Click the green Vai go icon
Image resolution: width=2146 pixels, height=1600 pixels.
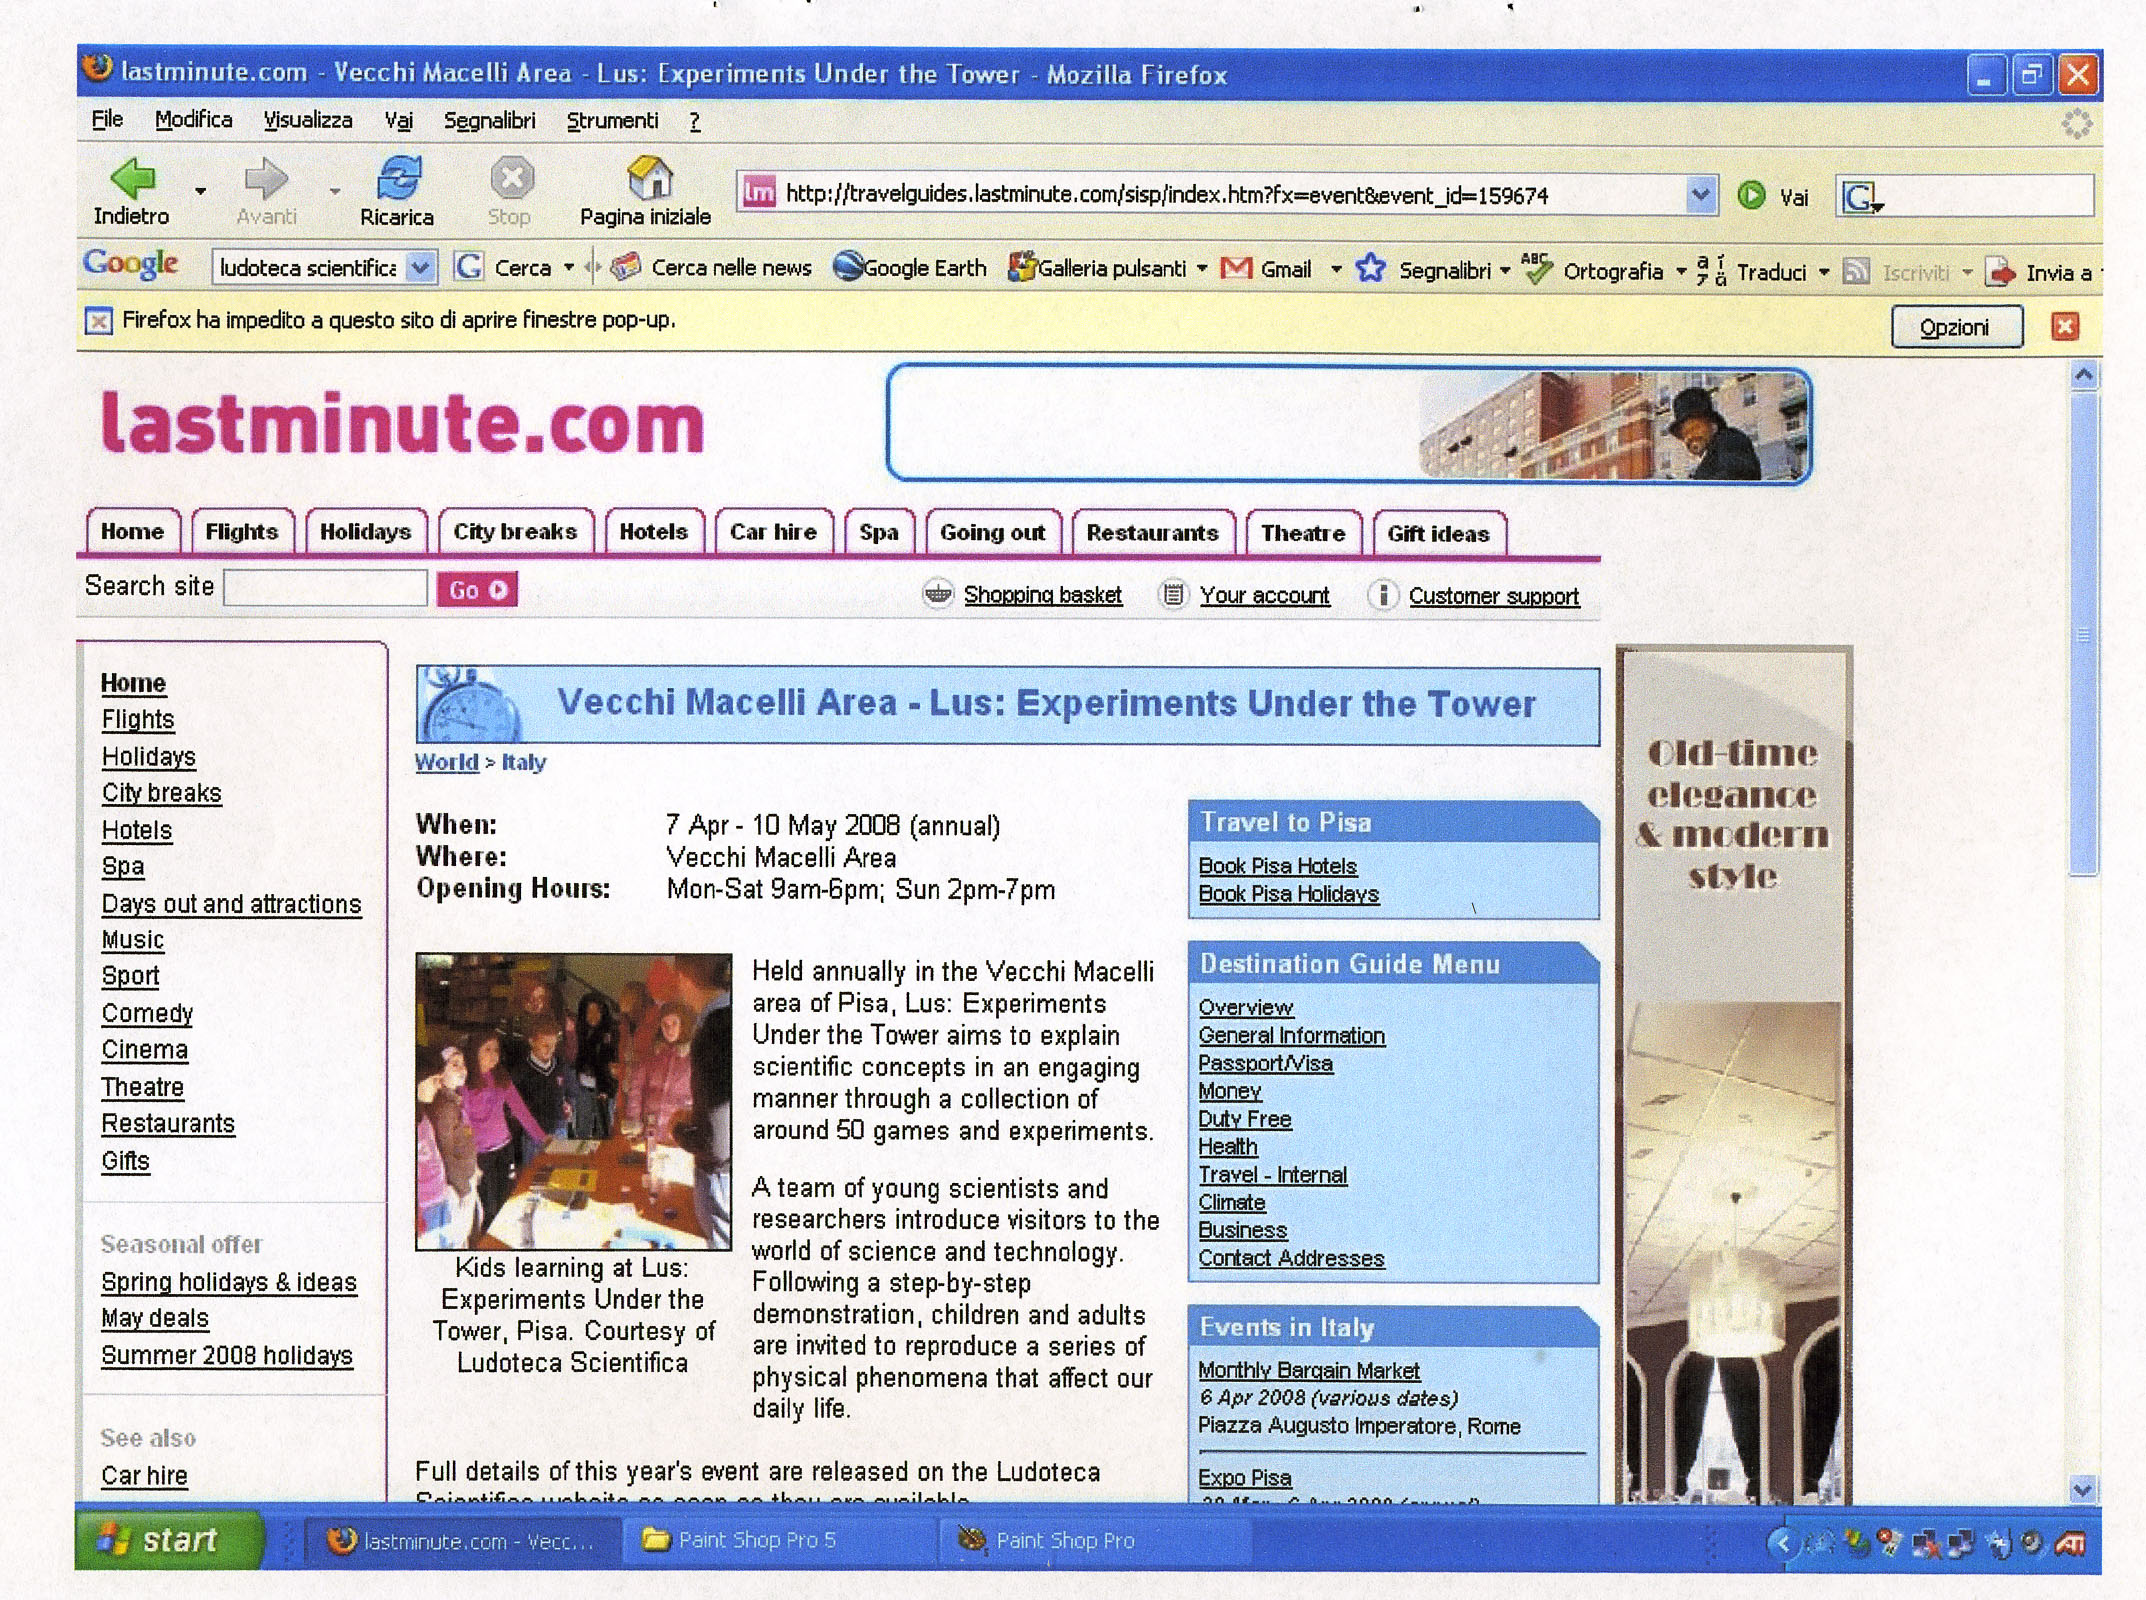1751,195
